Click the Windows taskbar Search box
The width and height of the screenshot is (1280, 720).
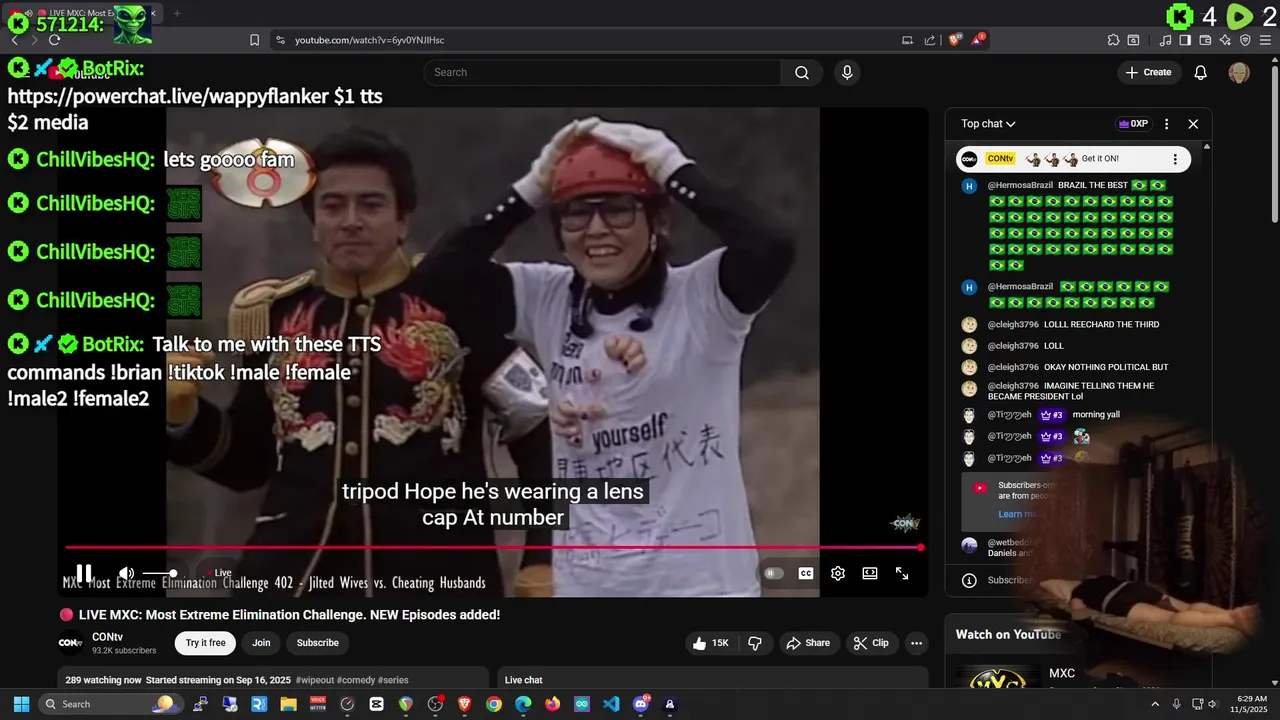point(109,704)
